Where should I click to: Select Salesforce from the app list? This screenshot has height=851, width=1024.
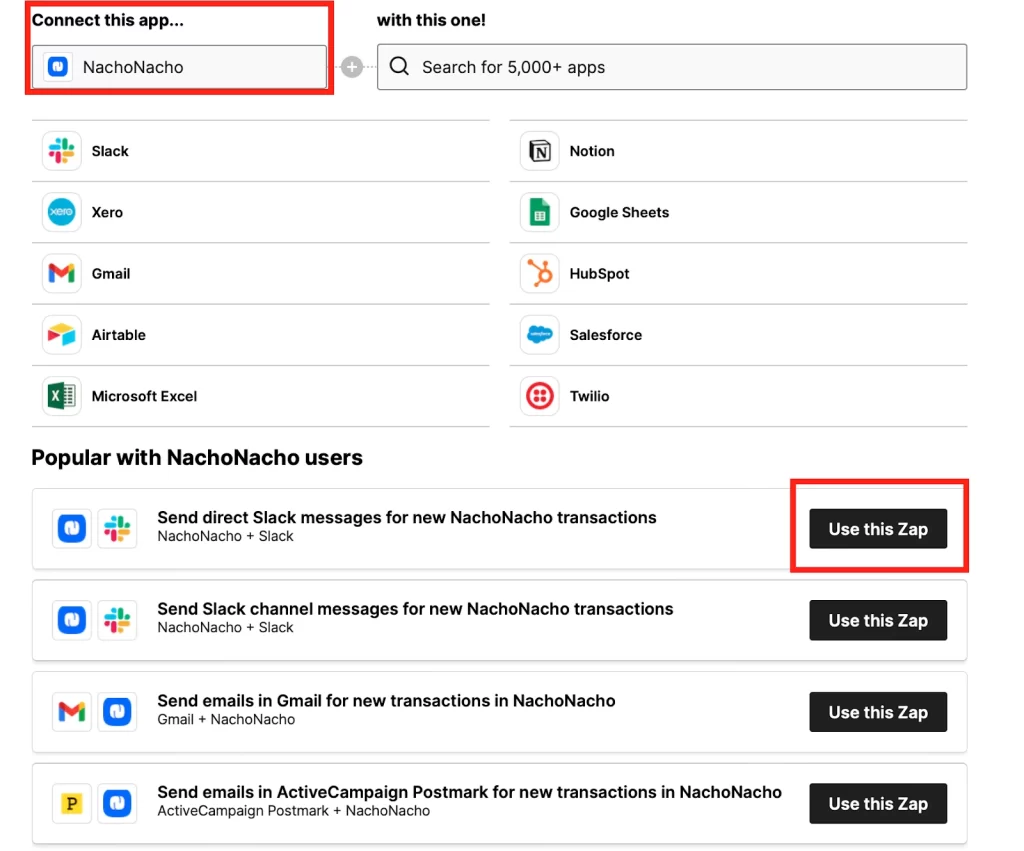[x=739, y=334]
